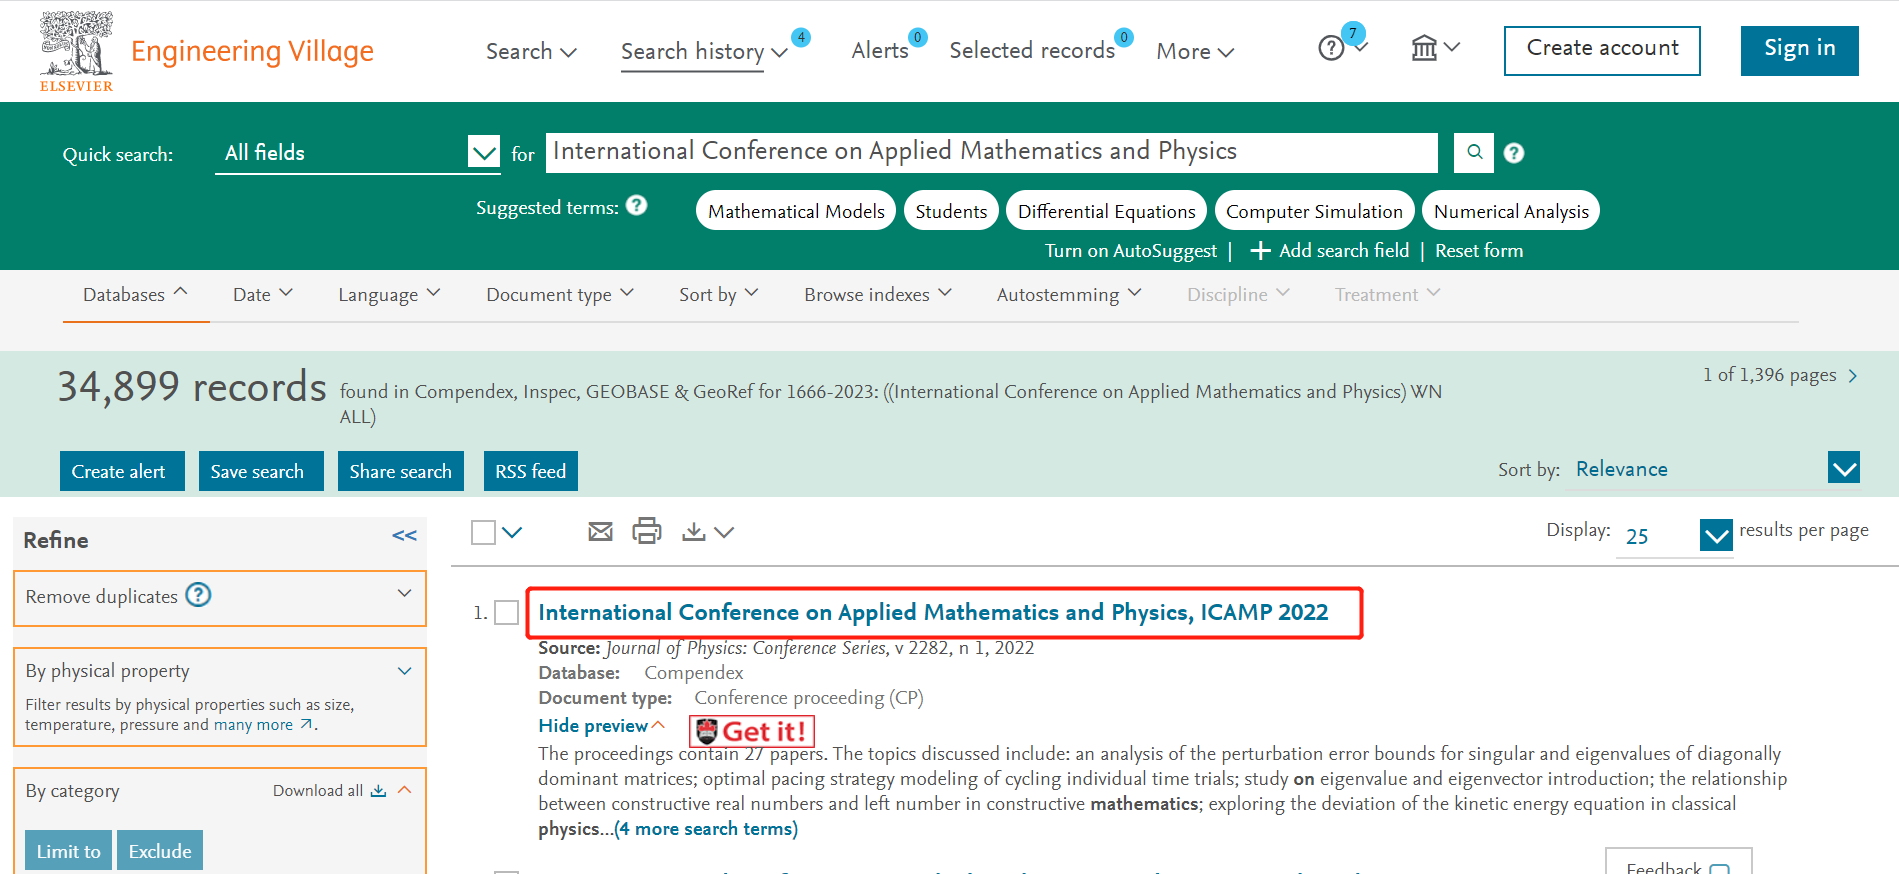Click Hide preview link
Image resolution: width=1899 pixels, height=874 pixels.
(602, 726)
